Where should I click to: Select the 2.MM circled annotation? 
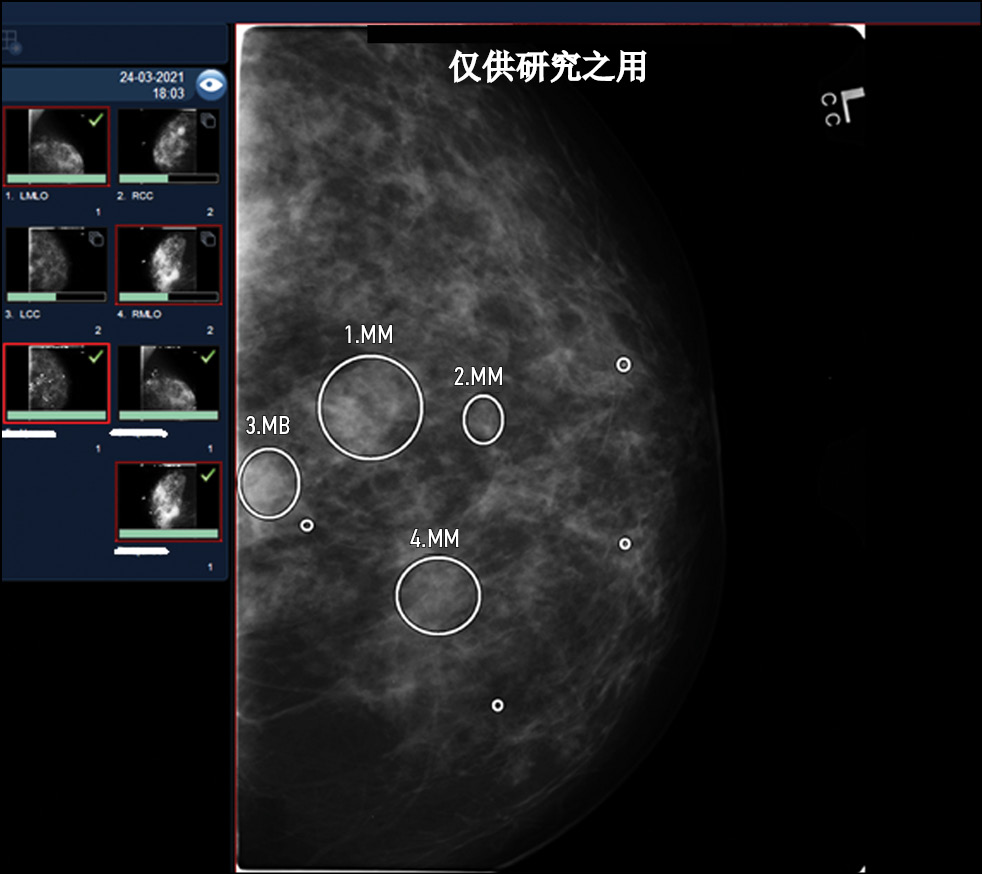[x=483, y=419]
